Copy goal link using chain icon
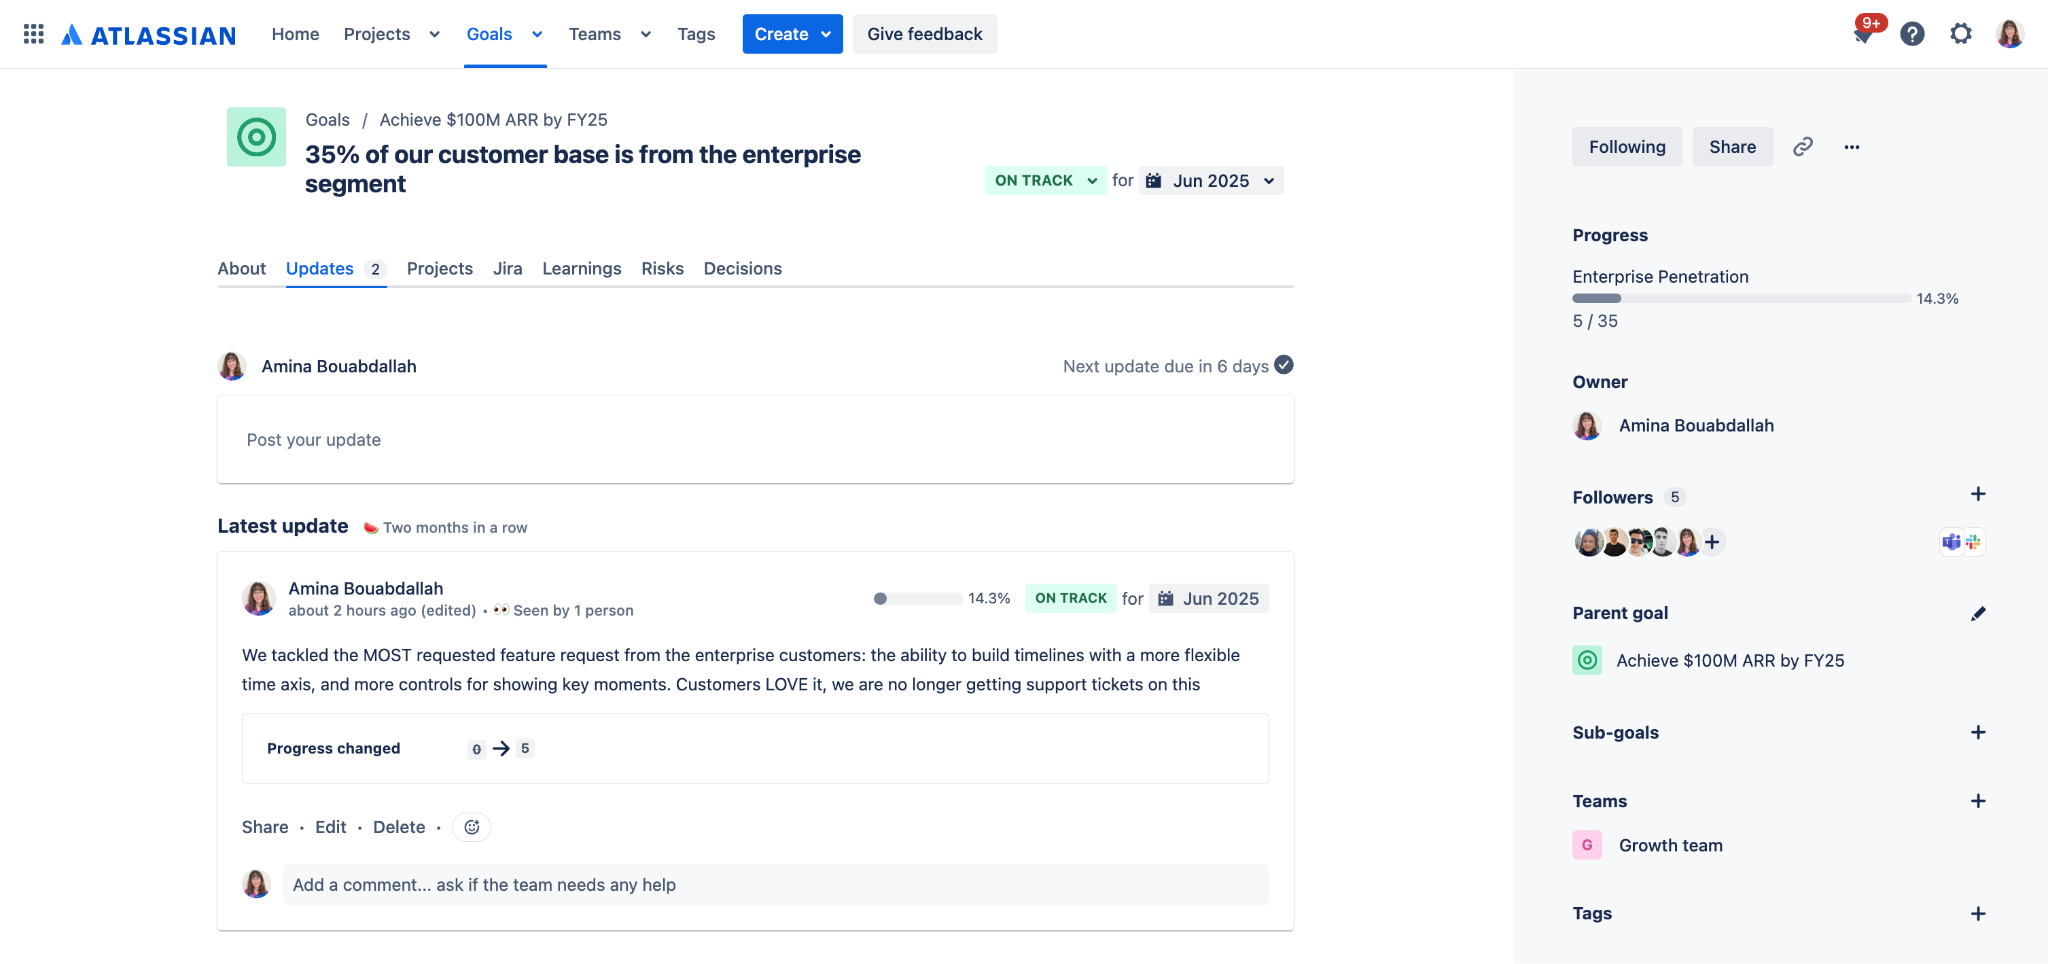The width and height of the screenshot is (2048, 964). [1803, 147]
